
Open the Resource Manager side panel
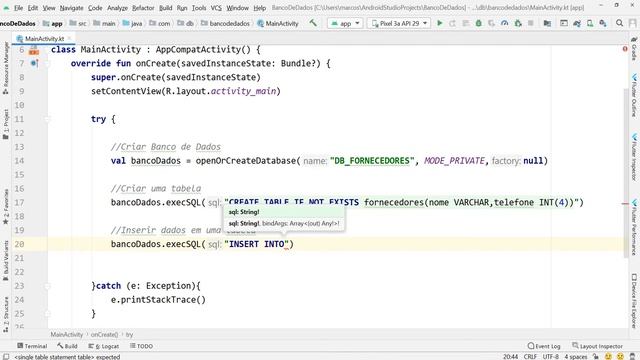click(x=6, y=67)
